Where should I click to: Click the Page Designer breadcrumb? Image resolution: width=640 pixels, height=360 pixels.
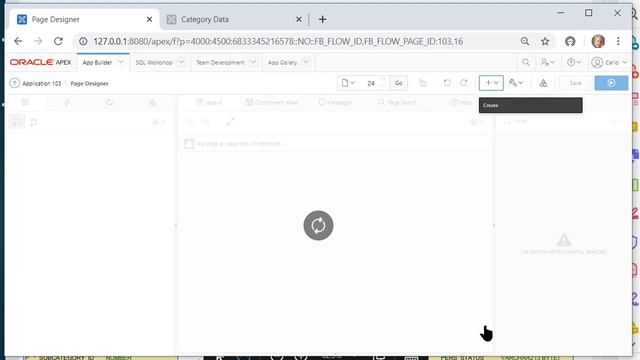(89, 83)
